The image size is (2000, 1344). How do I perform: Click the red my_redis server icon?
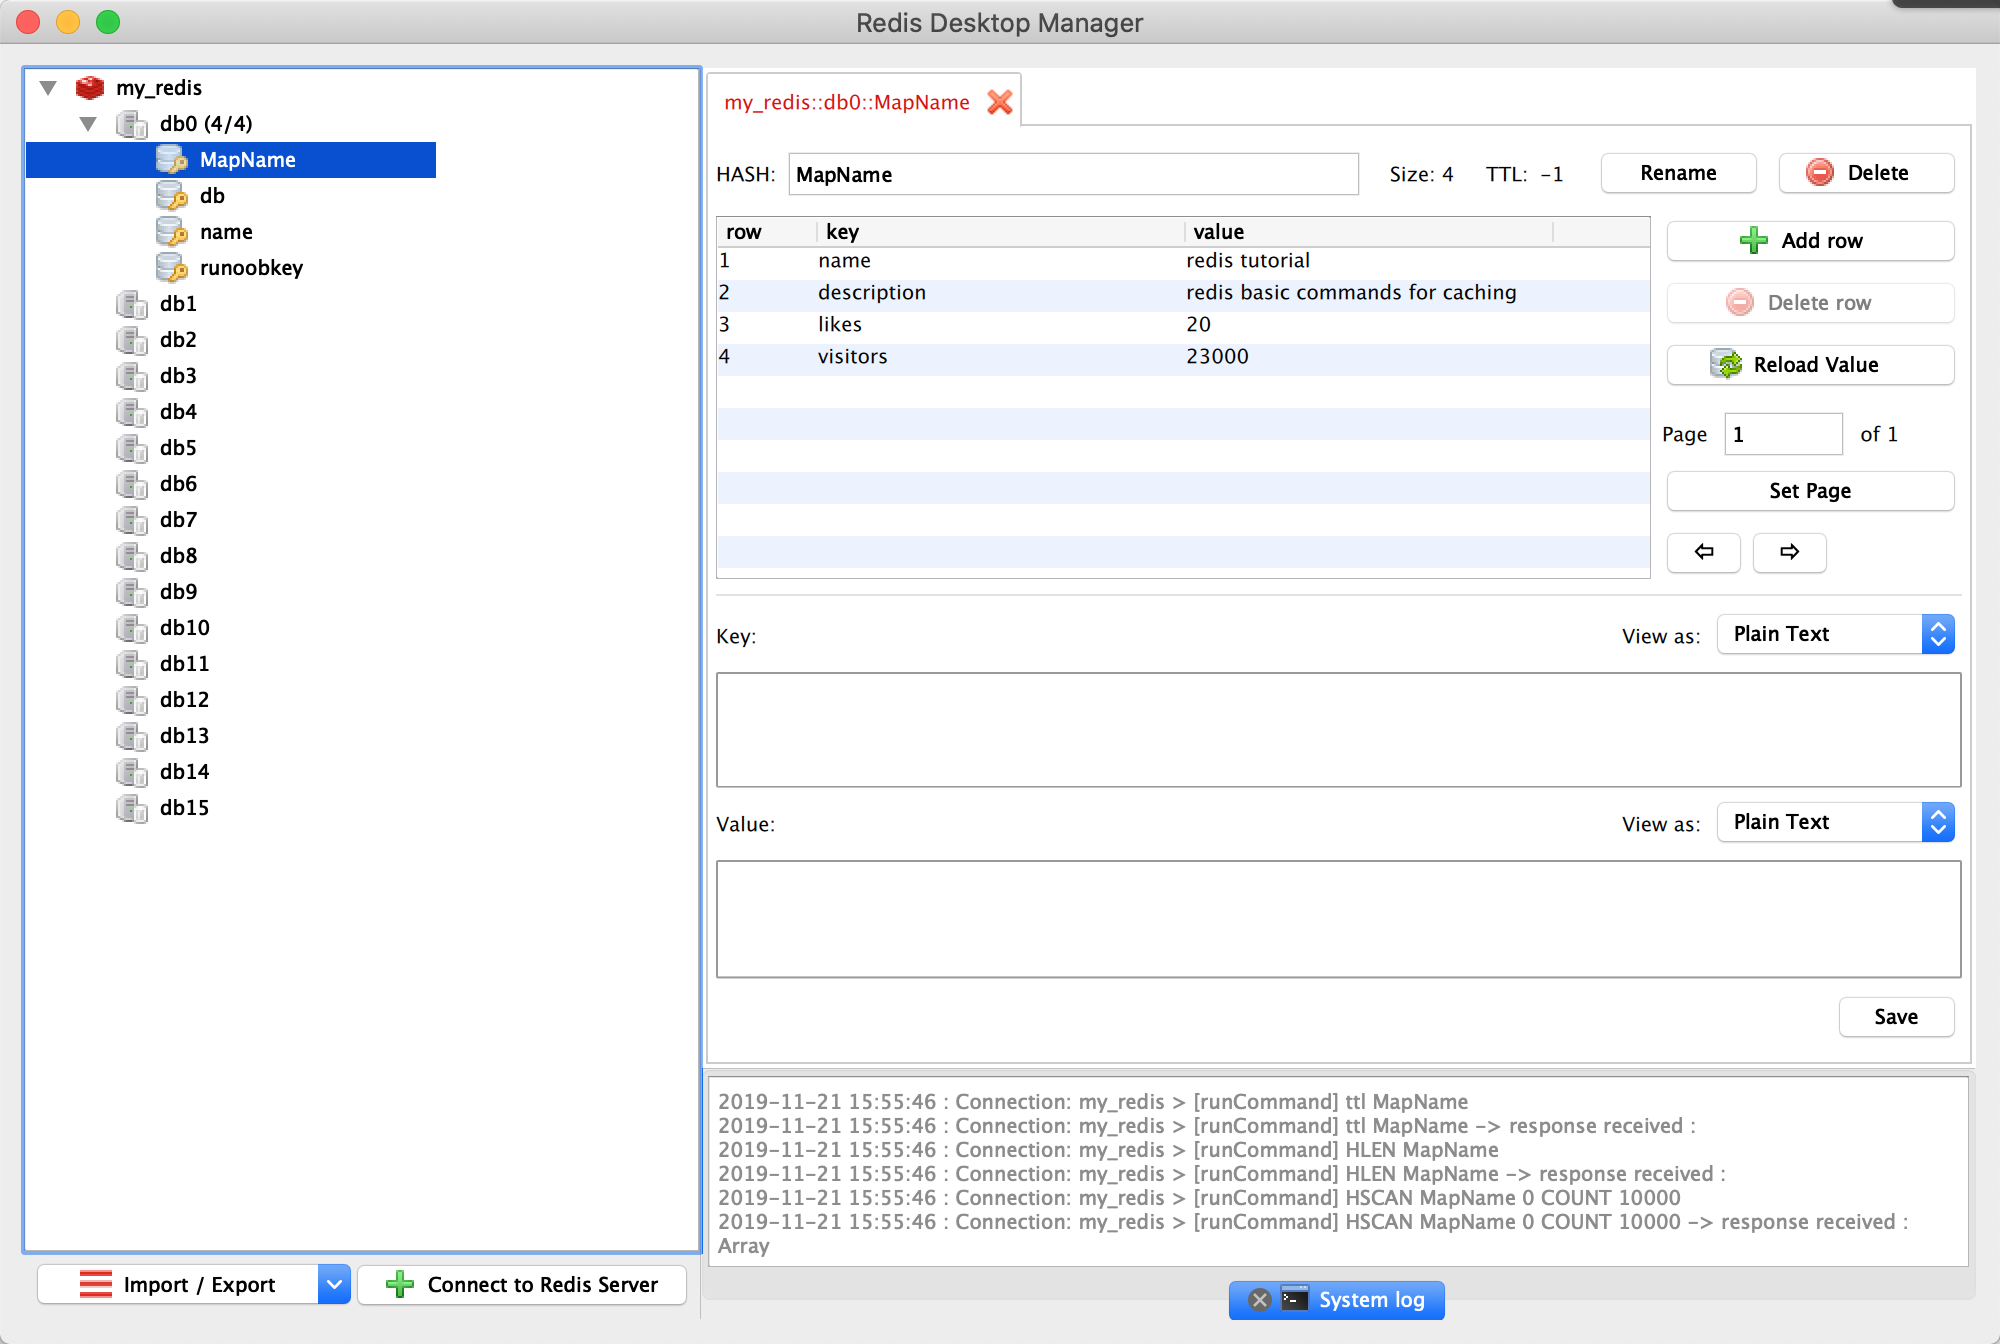90,88
